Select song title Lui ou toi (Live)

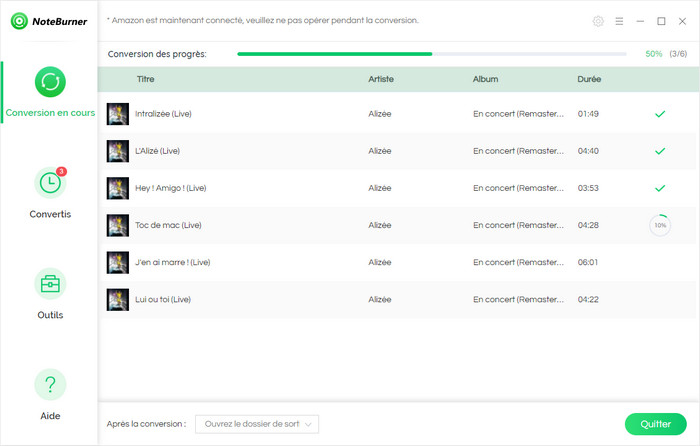[x=162, y=299]
